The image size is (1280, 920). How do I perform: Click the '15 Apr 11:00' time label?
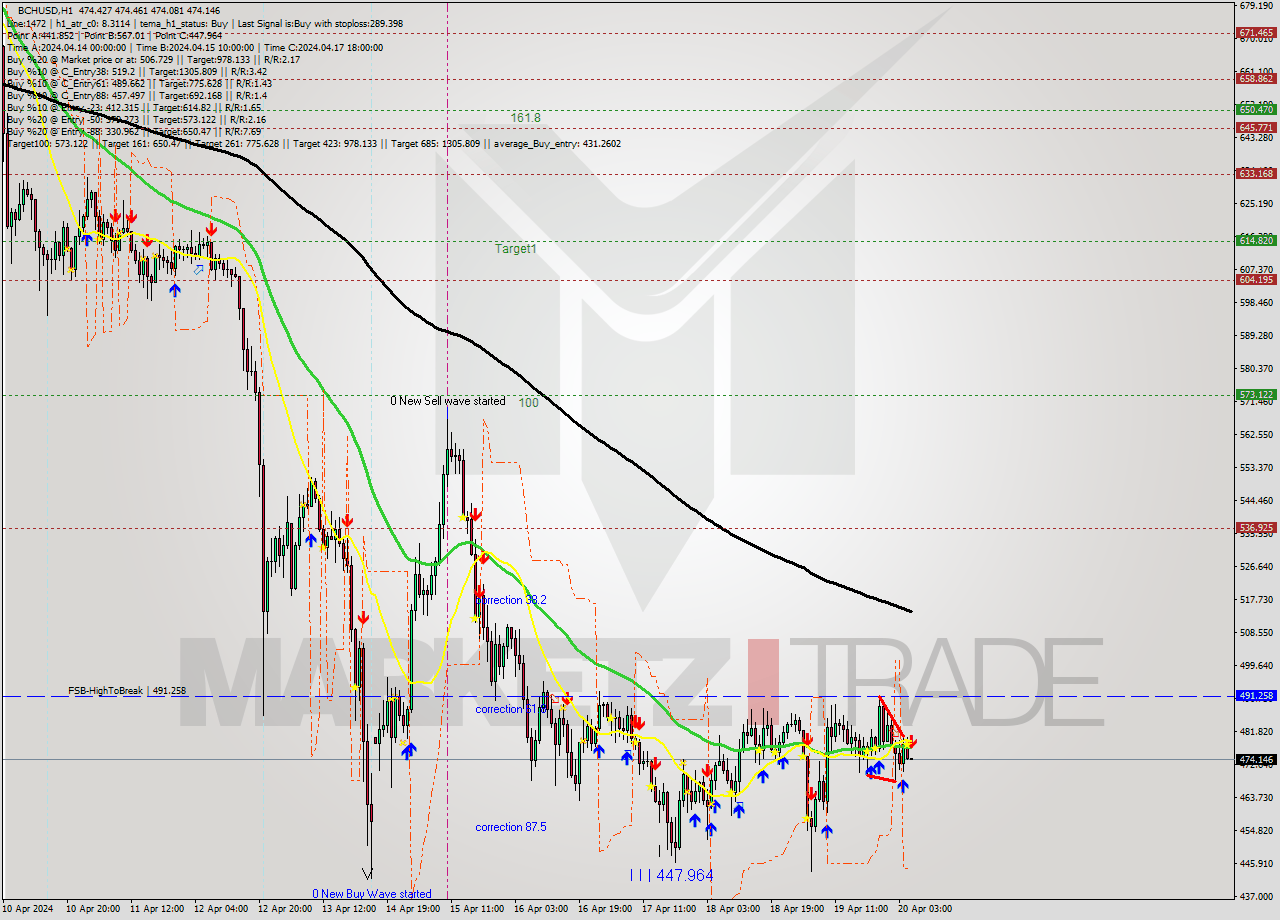[477, 909]
